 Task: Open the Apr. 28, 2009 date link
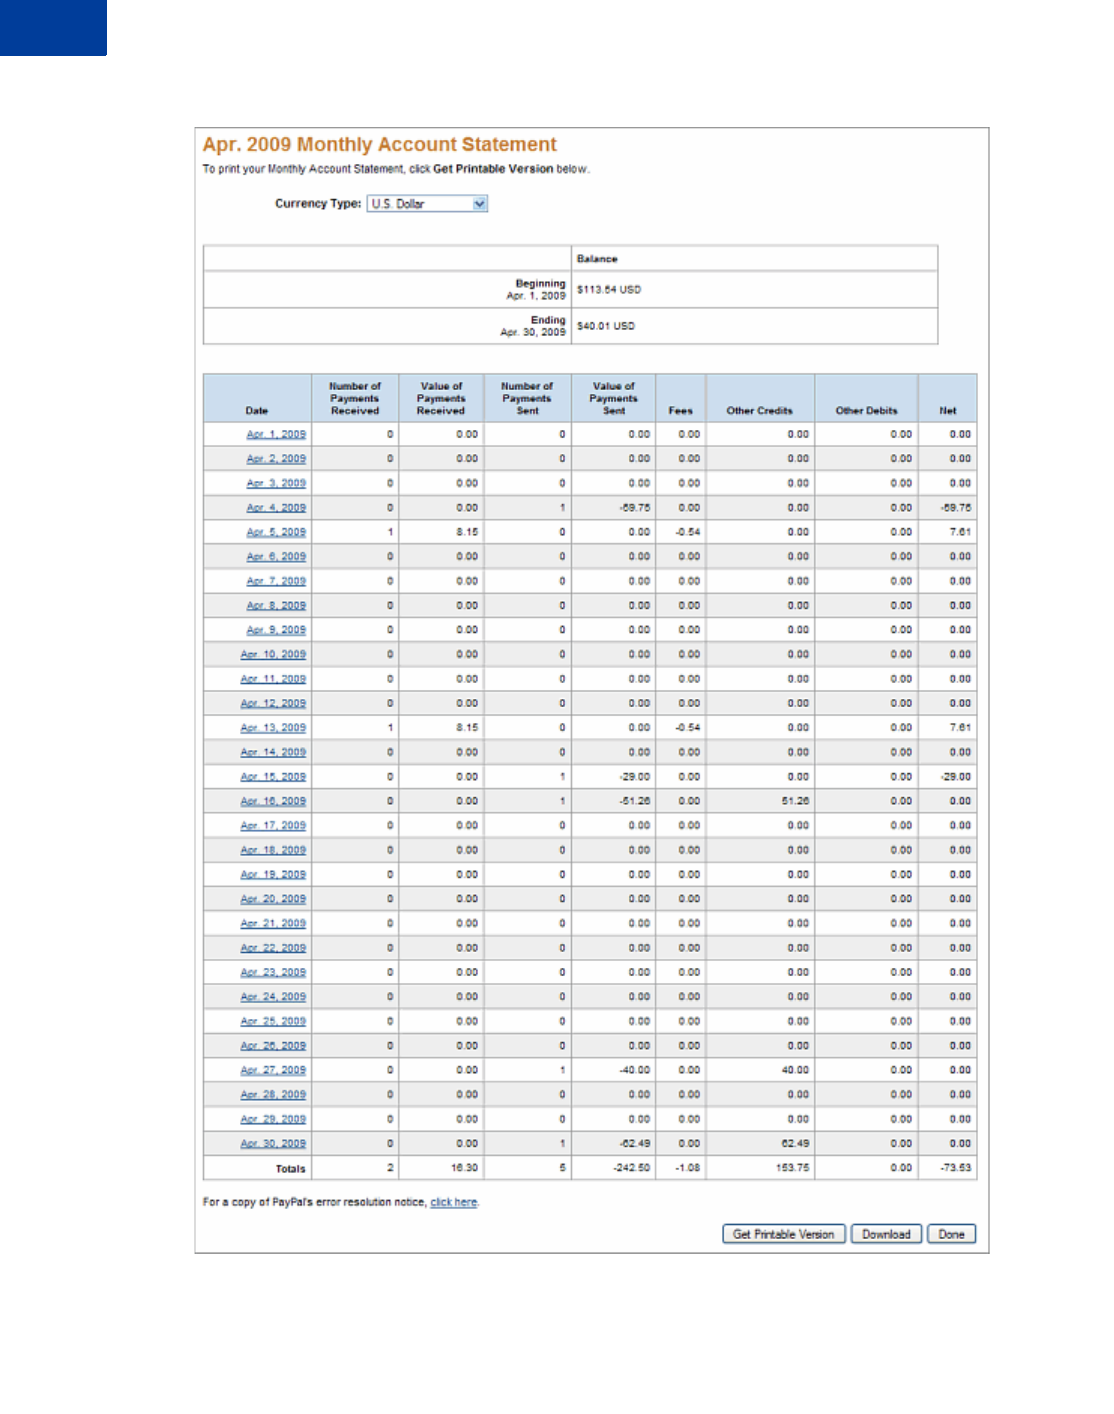tap(273, 1096)
